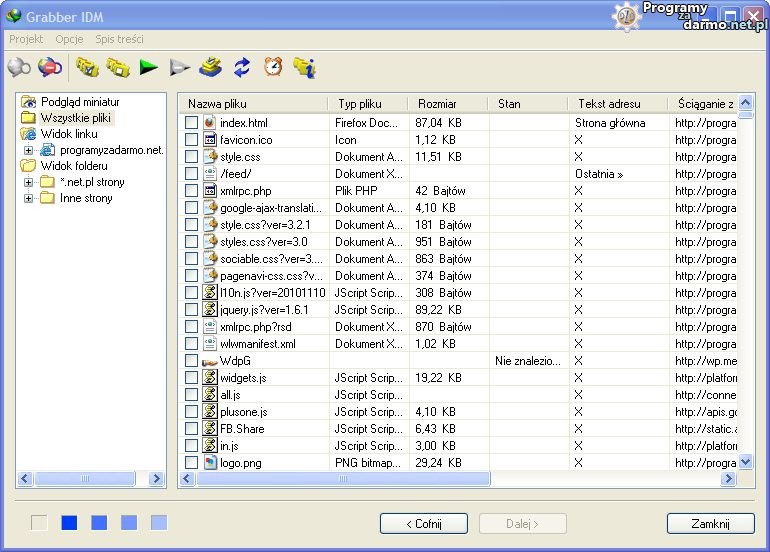Click the folder info icon in toolbar

(x=304, y=67)
